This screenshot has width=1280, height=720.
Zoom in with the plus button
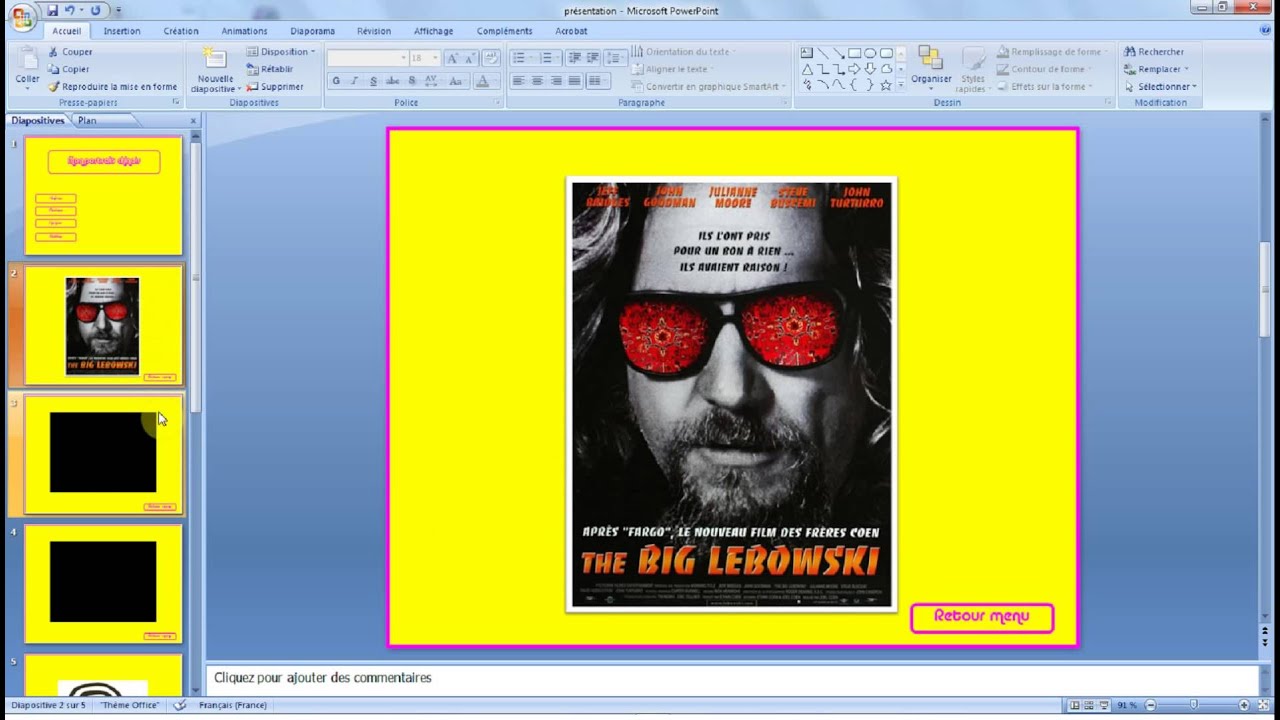1244,705
